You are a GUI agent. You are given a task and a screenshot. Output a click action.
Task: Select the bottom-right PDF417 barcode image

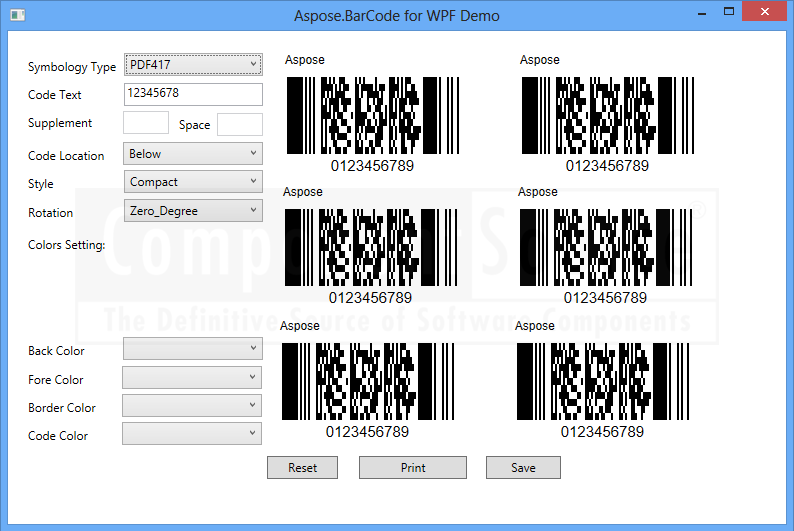603,382
